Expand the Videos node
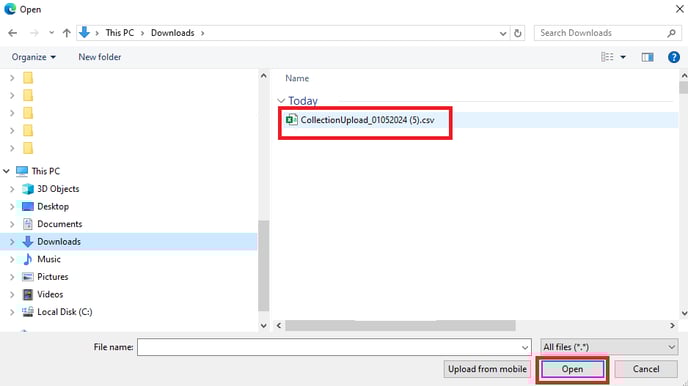The width and height of the screenshot is (688, 386). 12,294
